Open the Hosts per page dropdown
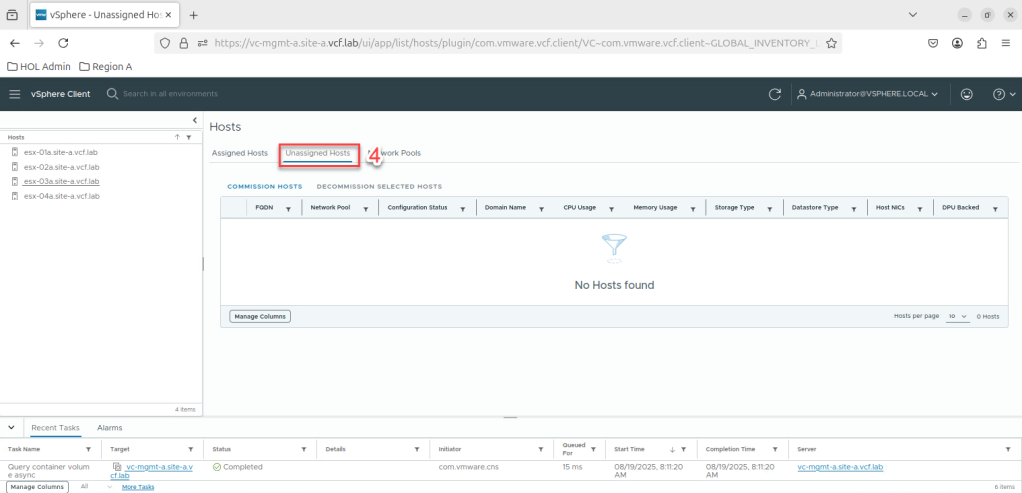This screenshot has width=1022, height=493. [x=957, y=316]
